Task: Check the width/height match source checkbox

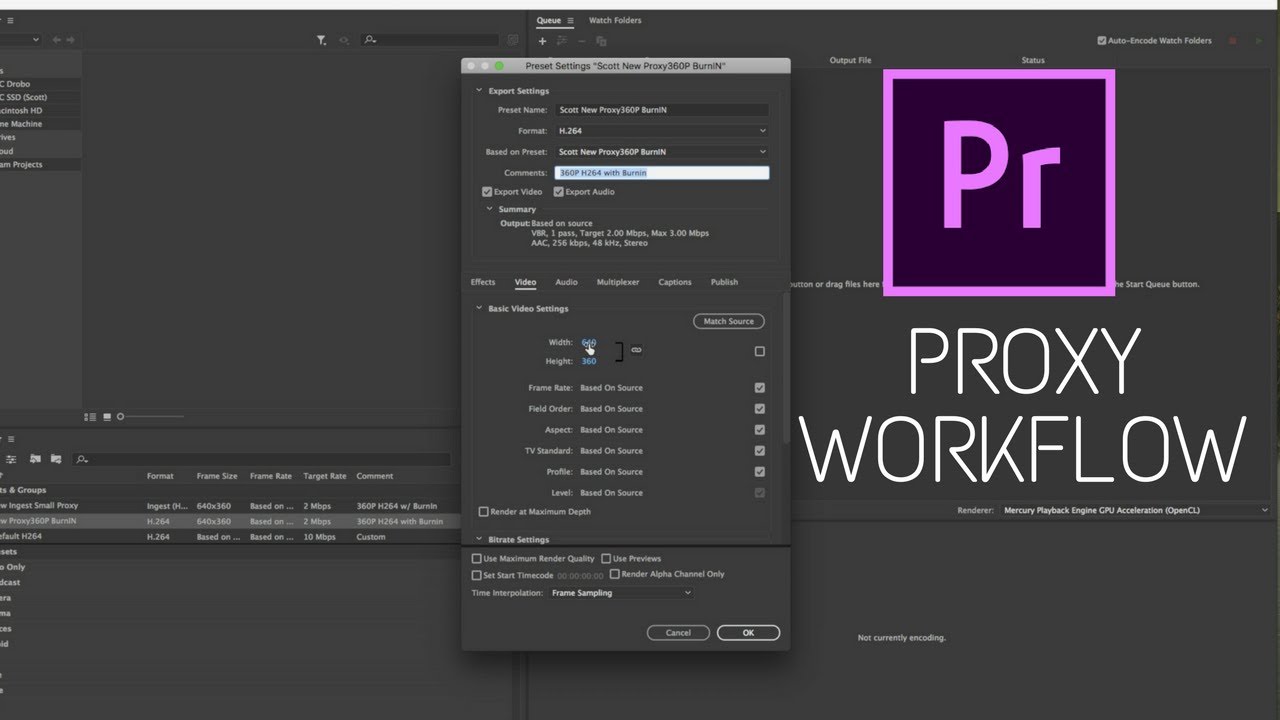Action: point(760,351)
